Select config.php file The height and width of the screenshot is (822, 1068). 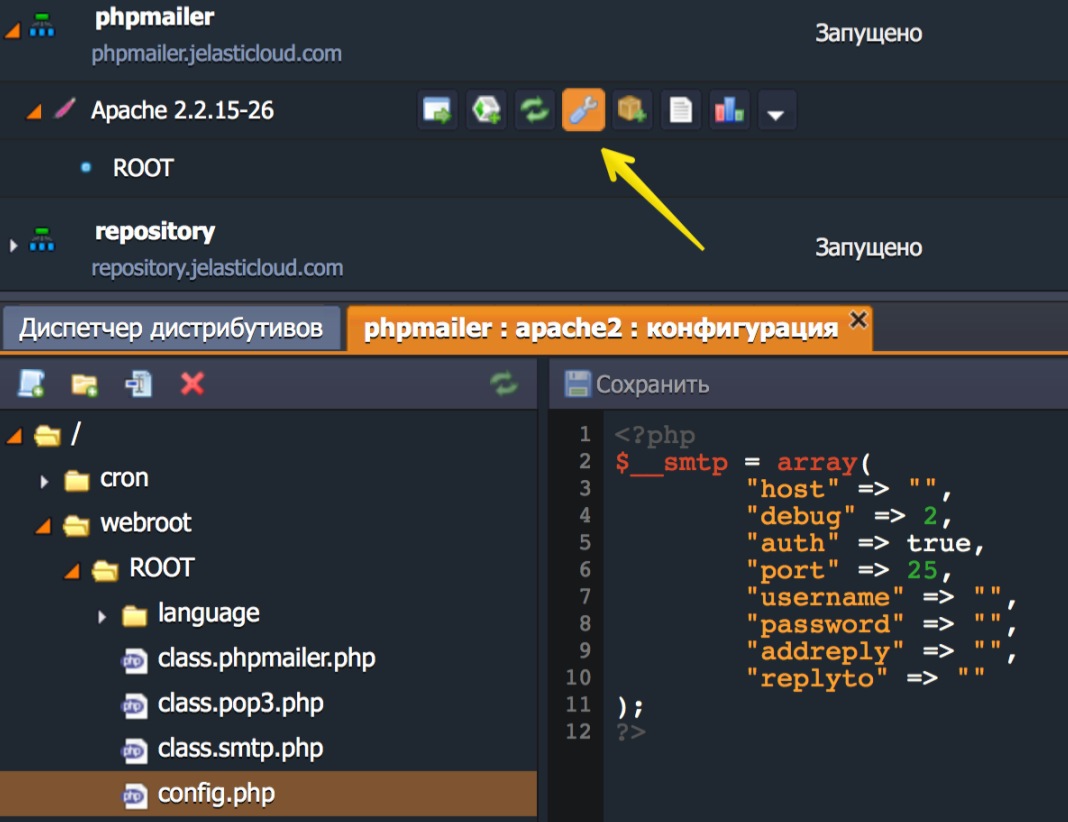pos(216,794)
